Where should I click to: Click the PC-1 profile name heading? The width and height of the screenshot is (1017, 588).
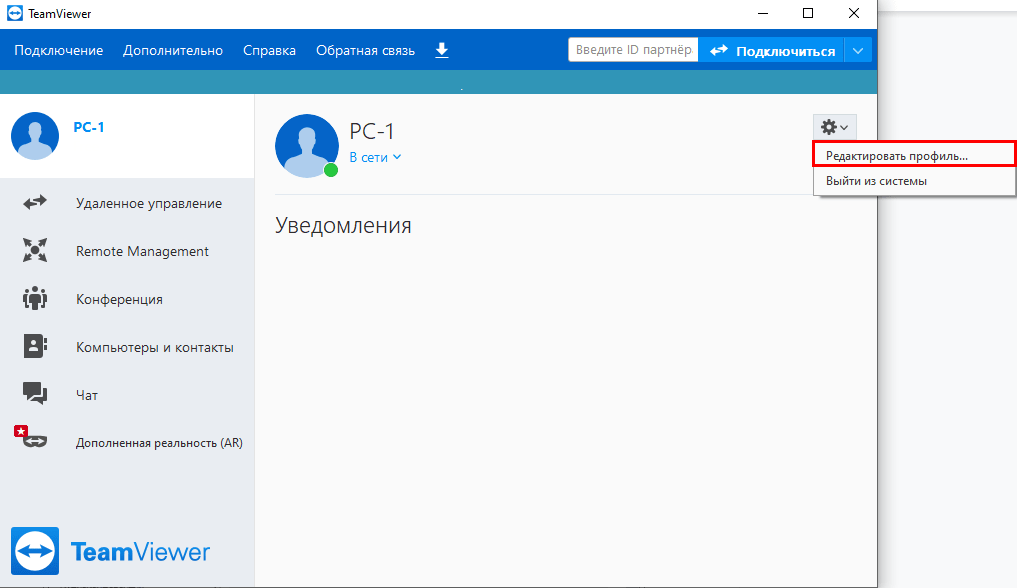pos(372,131)
